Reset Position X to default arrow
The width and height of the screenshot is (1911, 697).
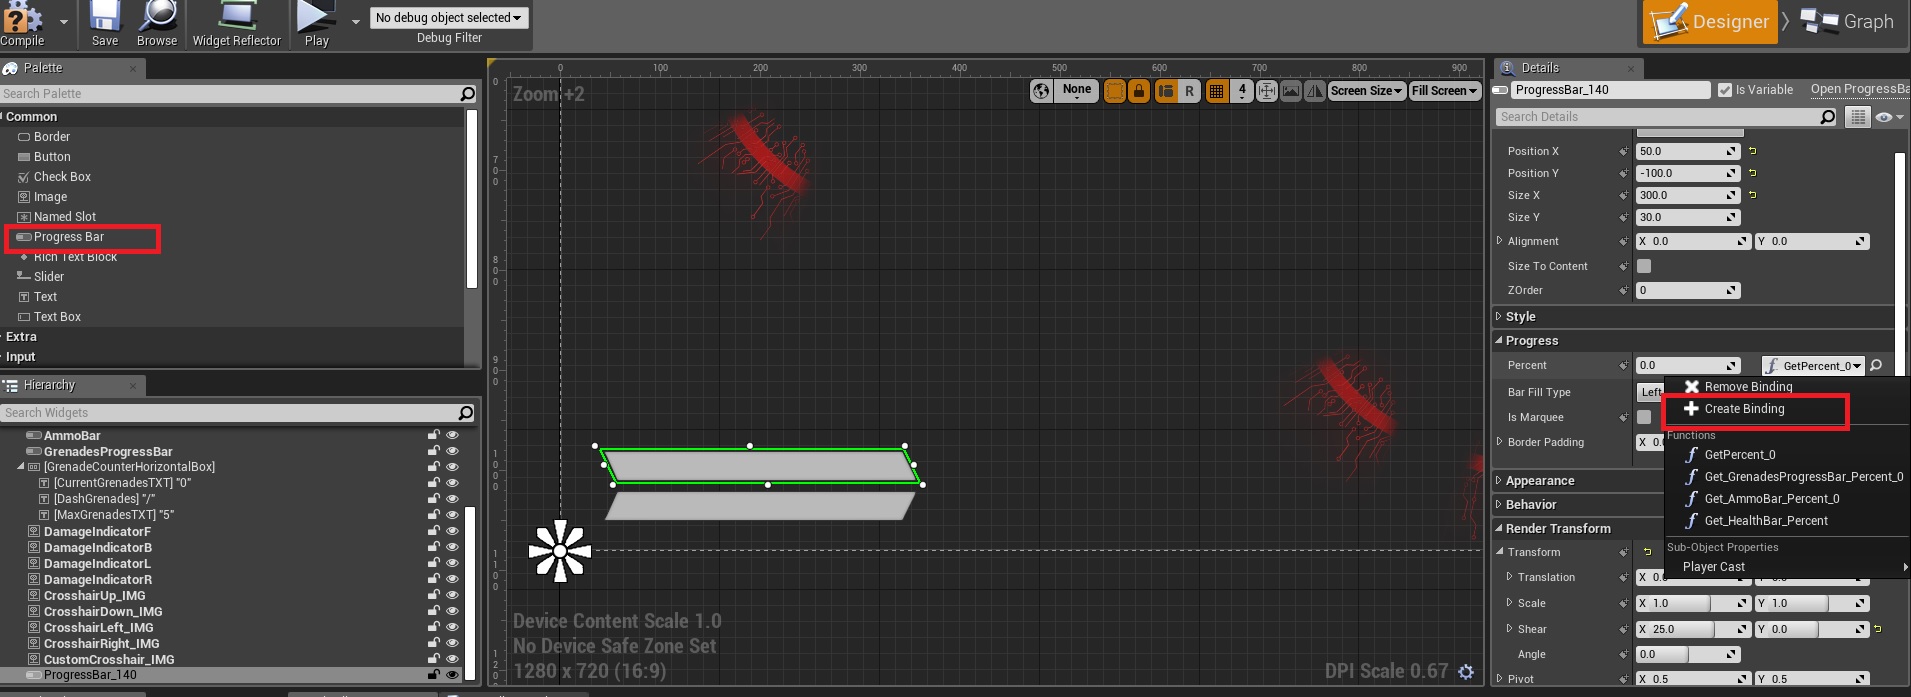[1752, 151]
